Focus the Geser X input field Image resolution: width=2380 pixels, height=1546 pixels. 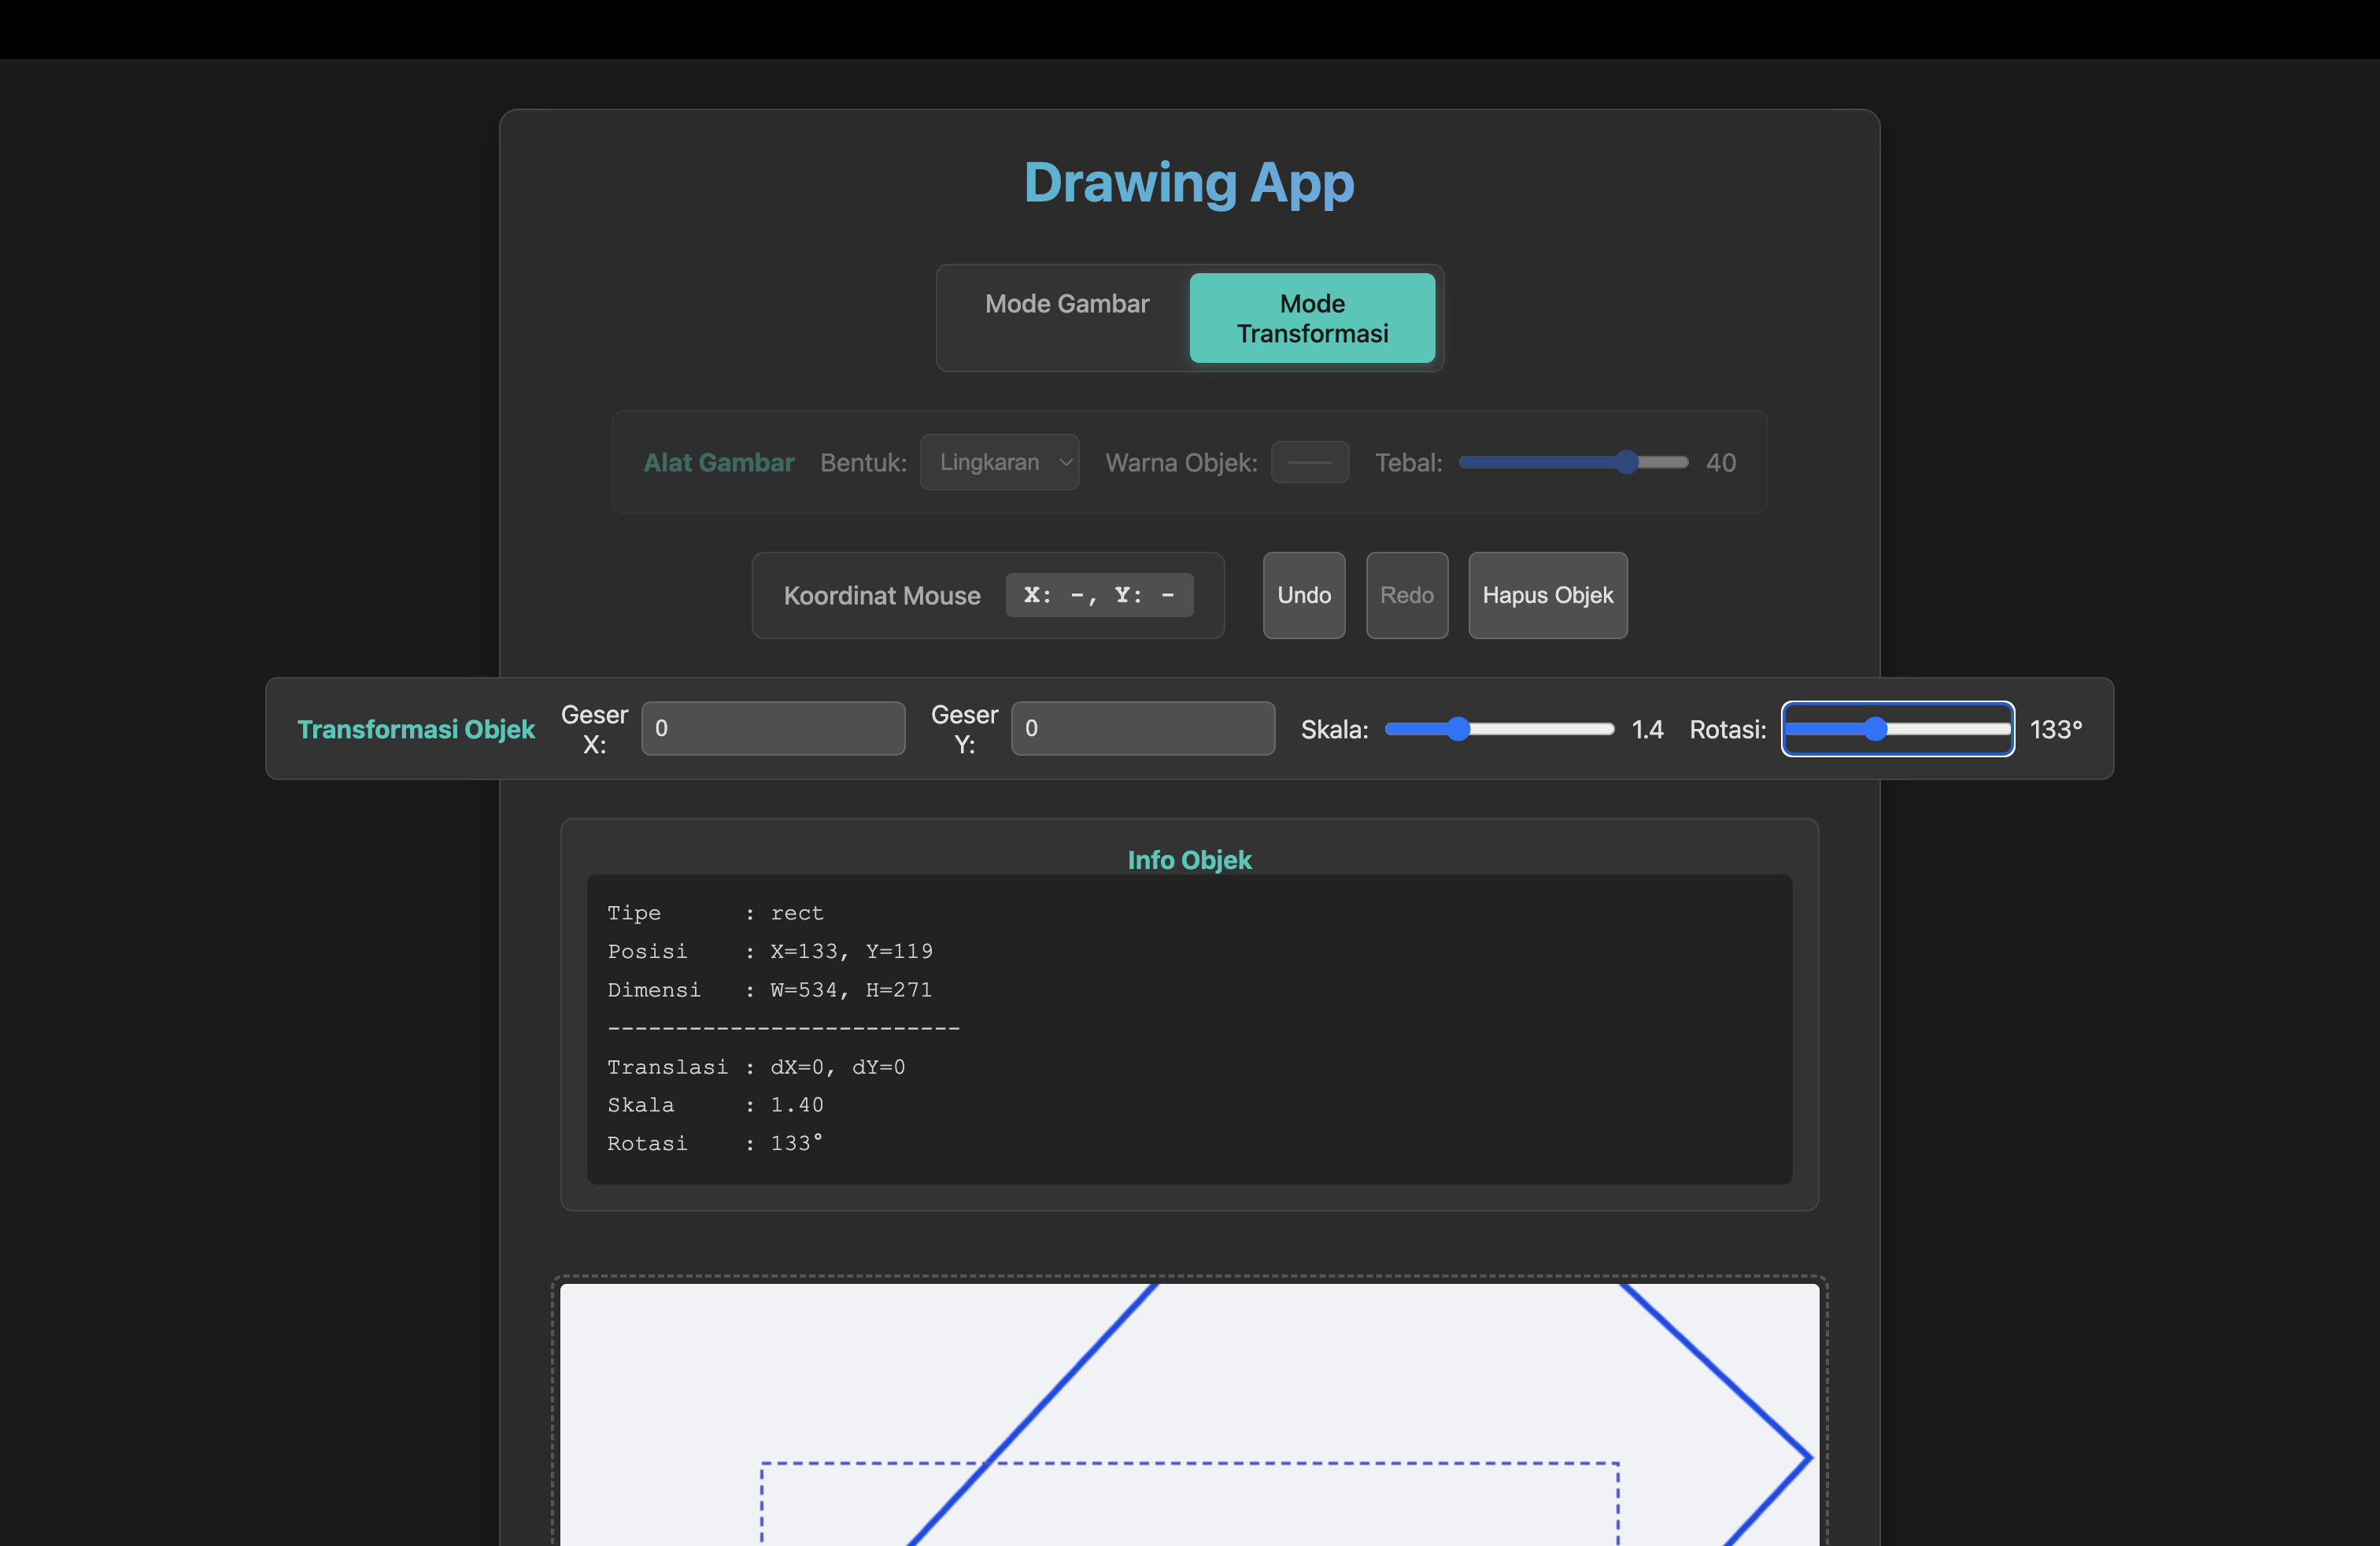pos(773,728)
